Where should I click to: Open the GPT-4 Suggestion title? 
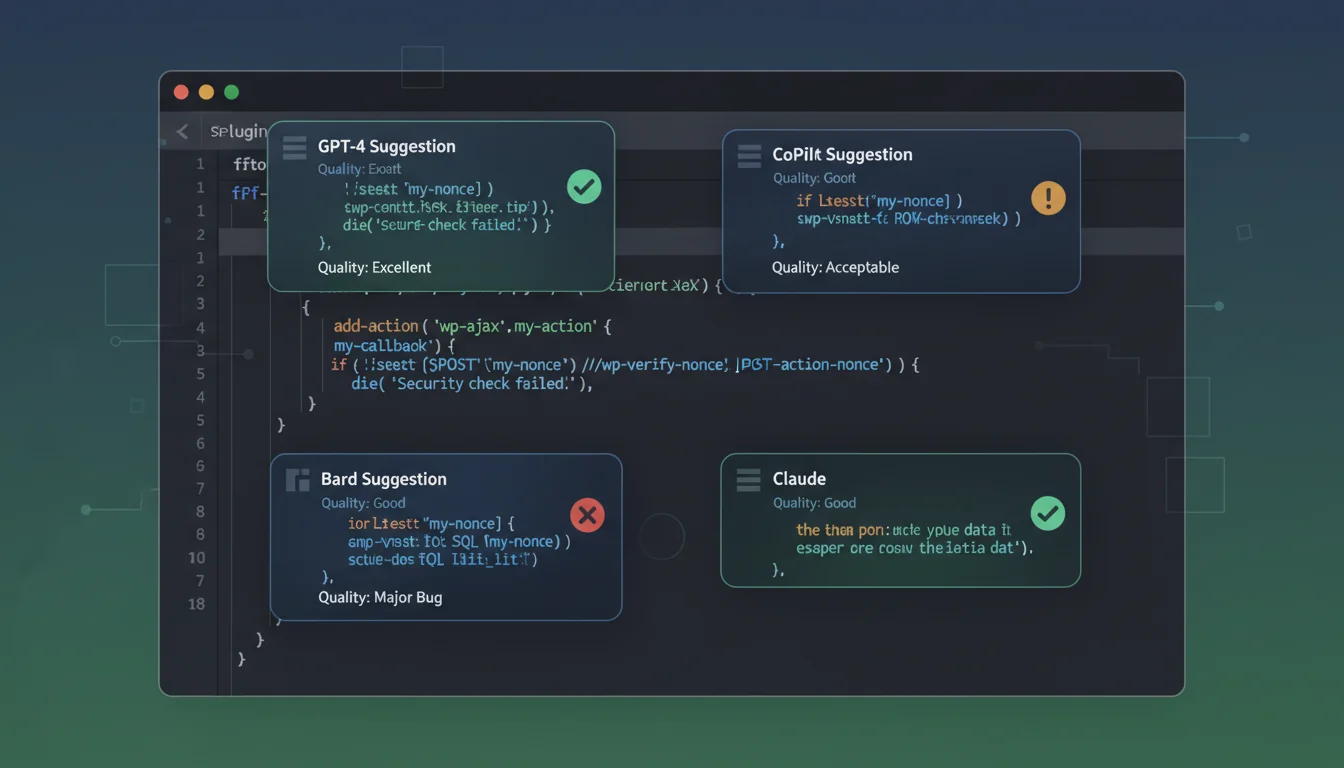click(387, 146)
